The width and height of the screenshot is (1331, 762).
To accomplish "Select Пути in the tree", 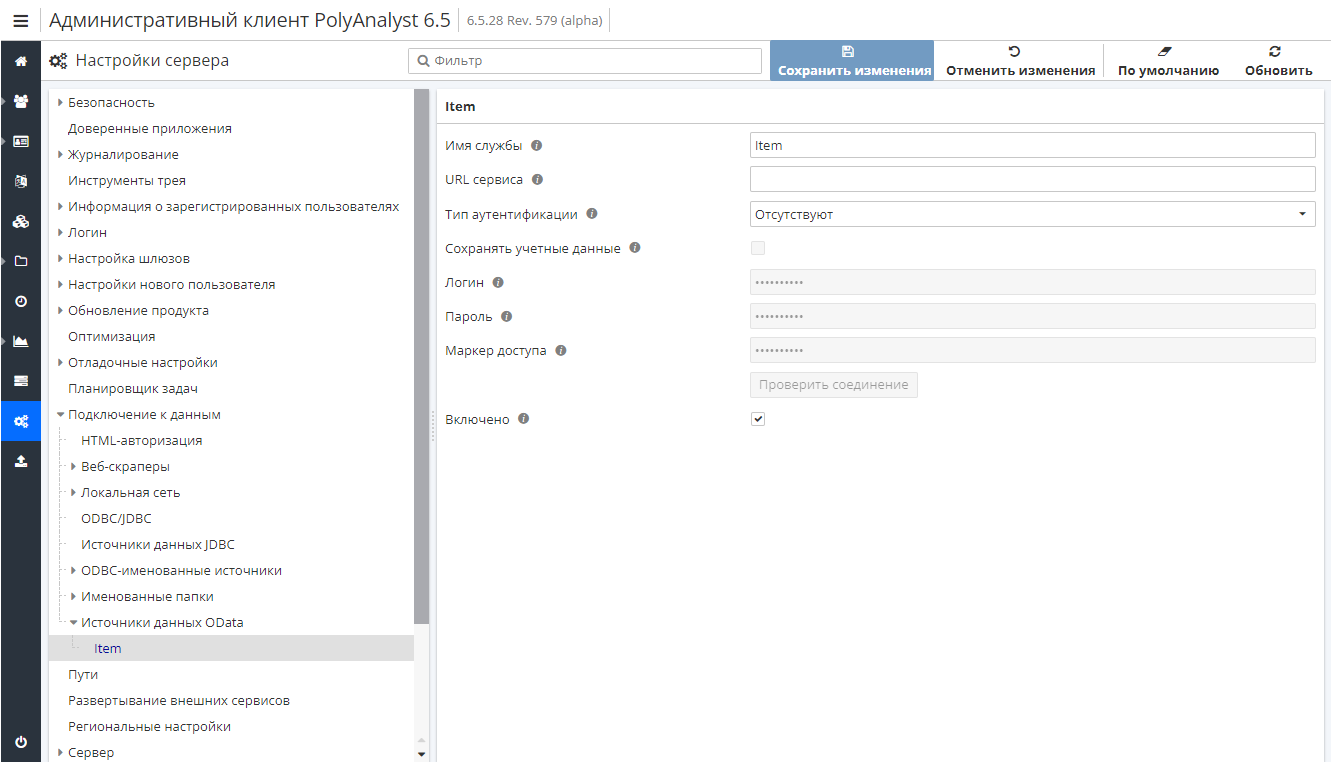I will (x=83, y=674).
